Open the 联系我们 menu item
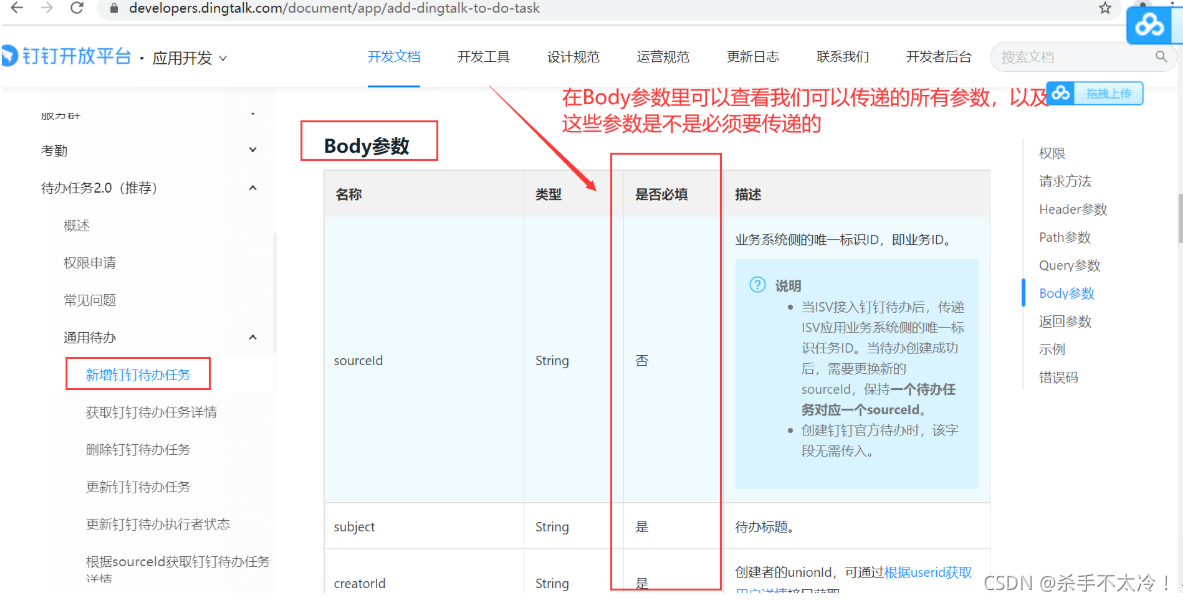The width and height of the screenshot is (1183, 601). pyautogui.click(x=843, y=57)
